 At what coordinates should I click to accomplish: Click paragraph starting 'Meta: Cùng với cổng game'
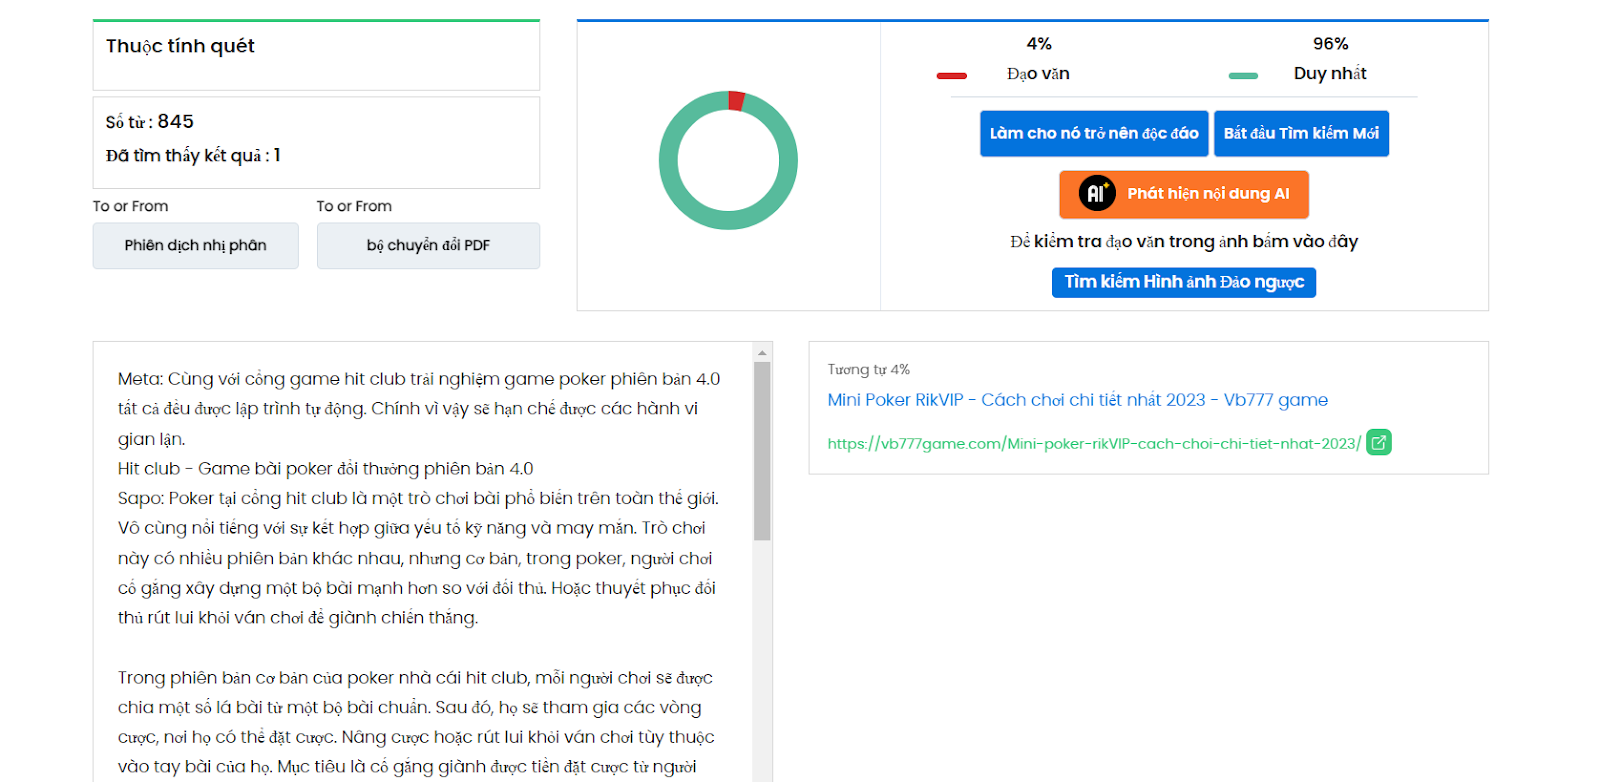[419, 409]
